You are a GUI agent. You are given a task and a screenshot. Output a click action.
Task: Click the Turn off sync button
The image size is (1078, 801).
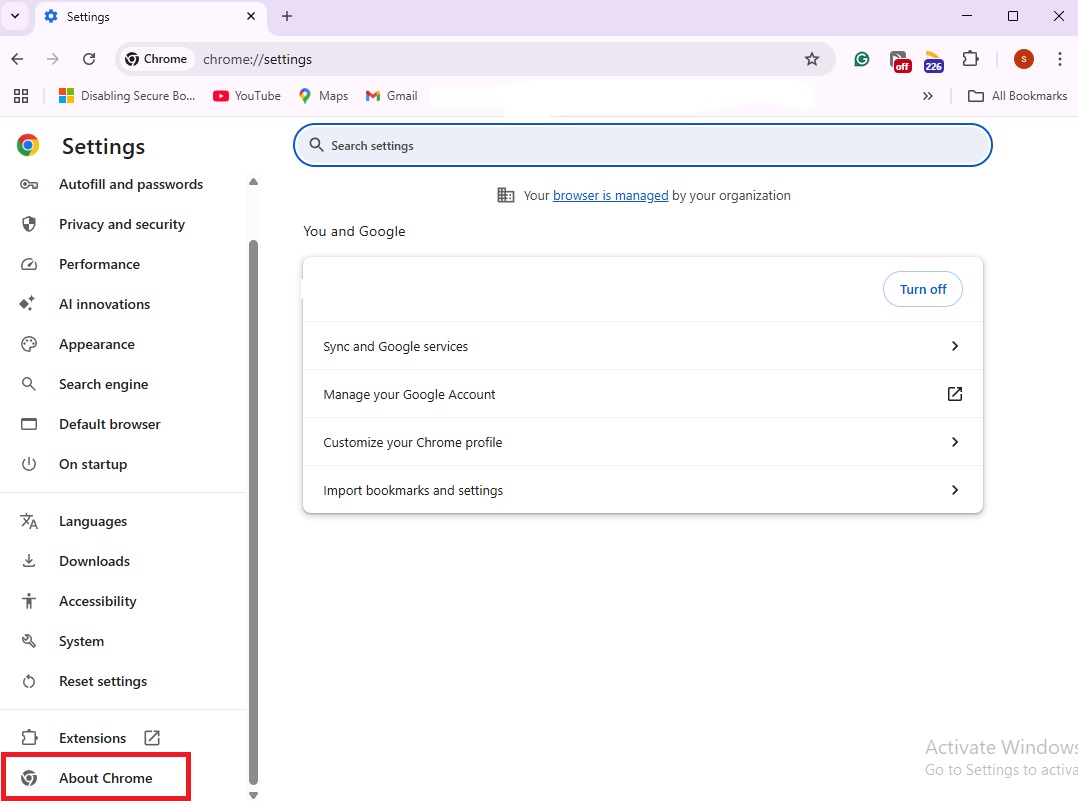(923, 289)
